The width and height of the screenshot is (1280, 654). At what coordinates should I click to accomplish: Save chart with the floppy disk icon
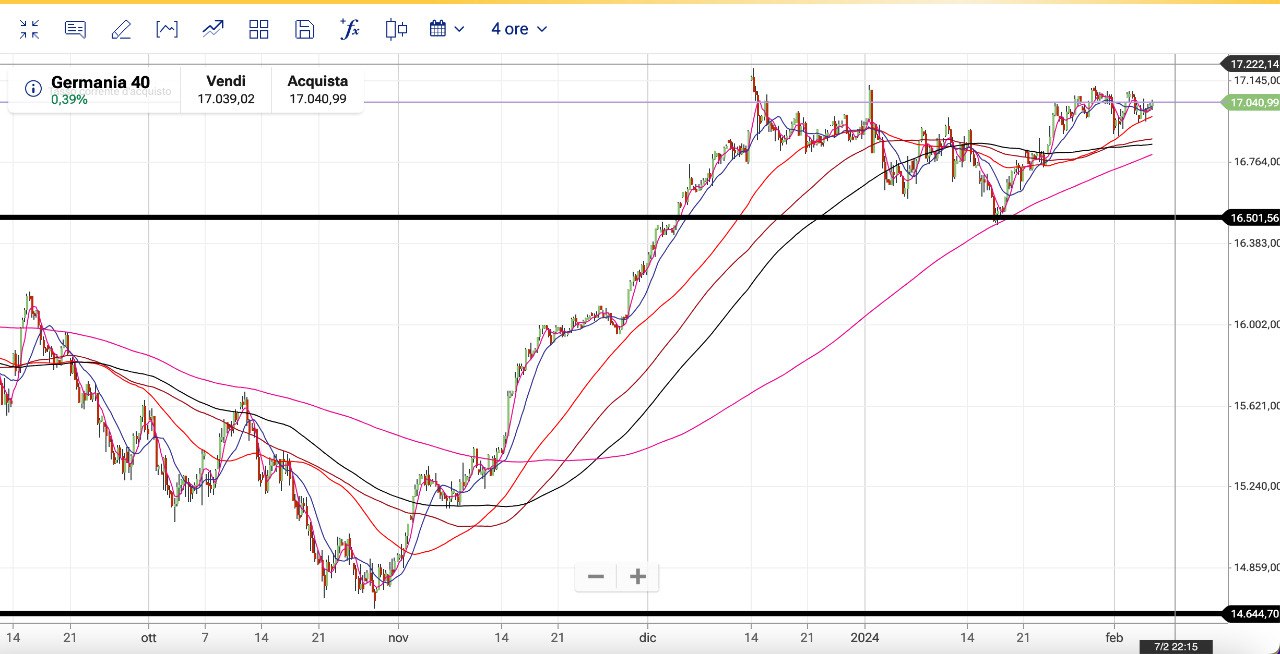[305, 29]
